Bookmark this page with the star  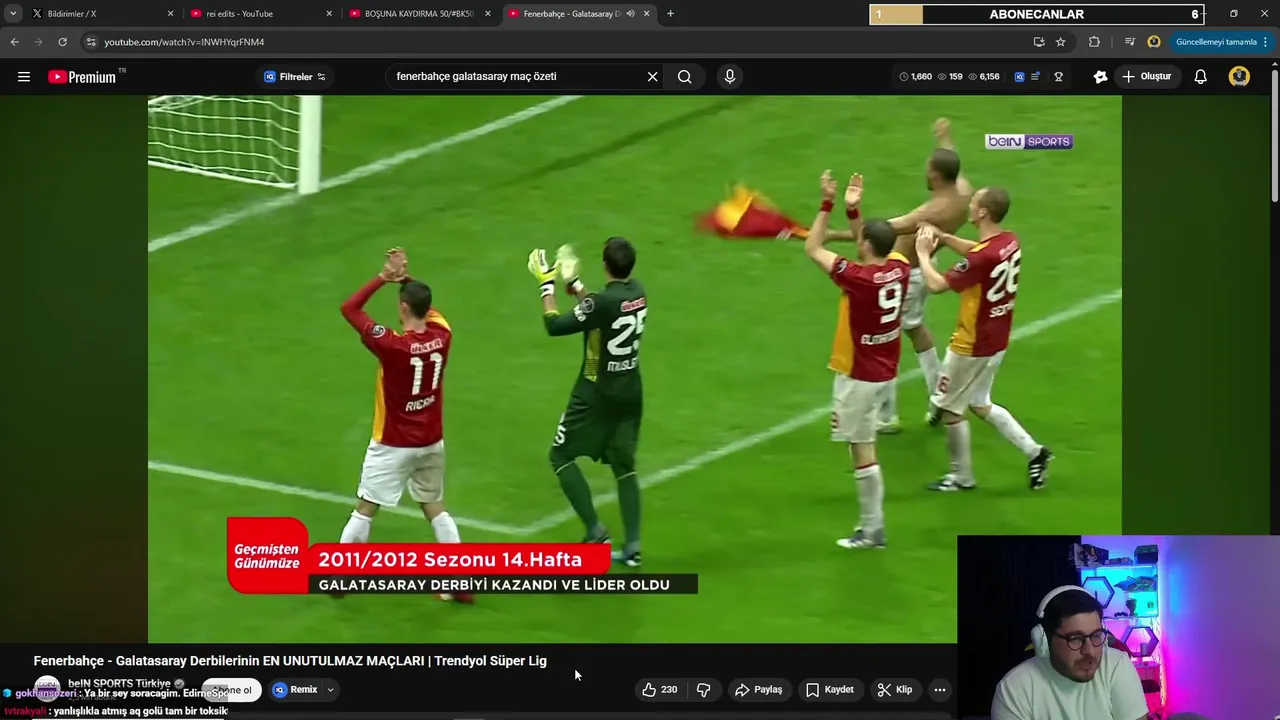pyautogui.click(x=1060, y=42)
